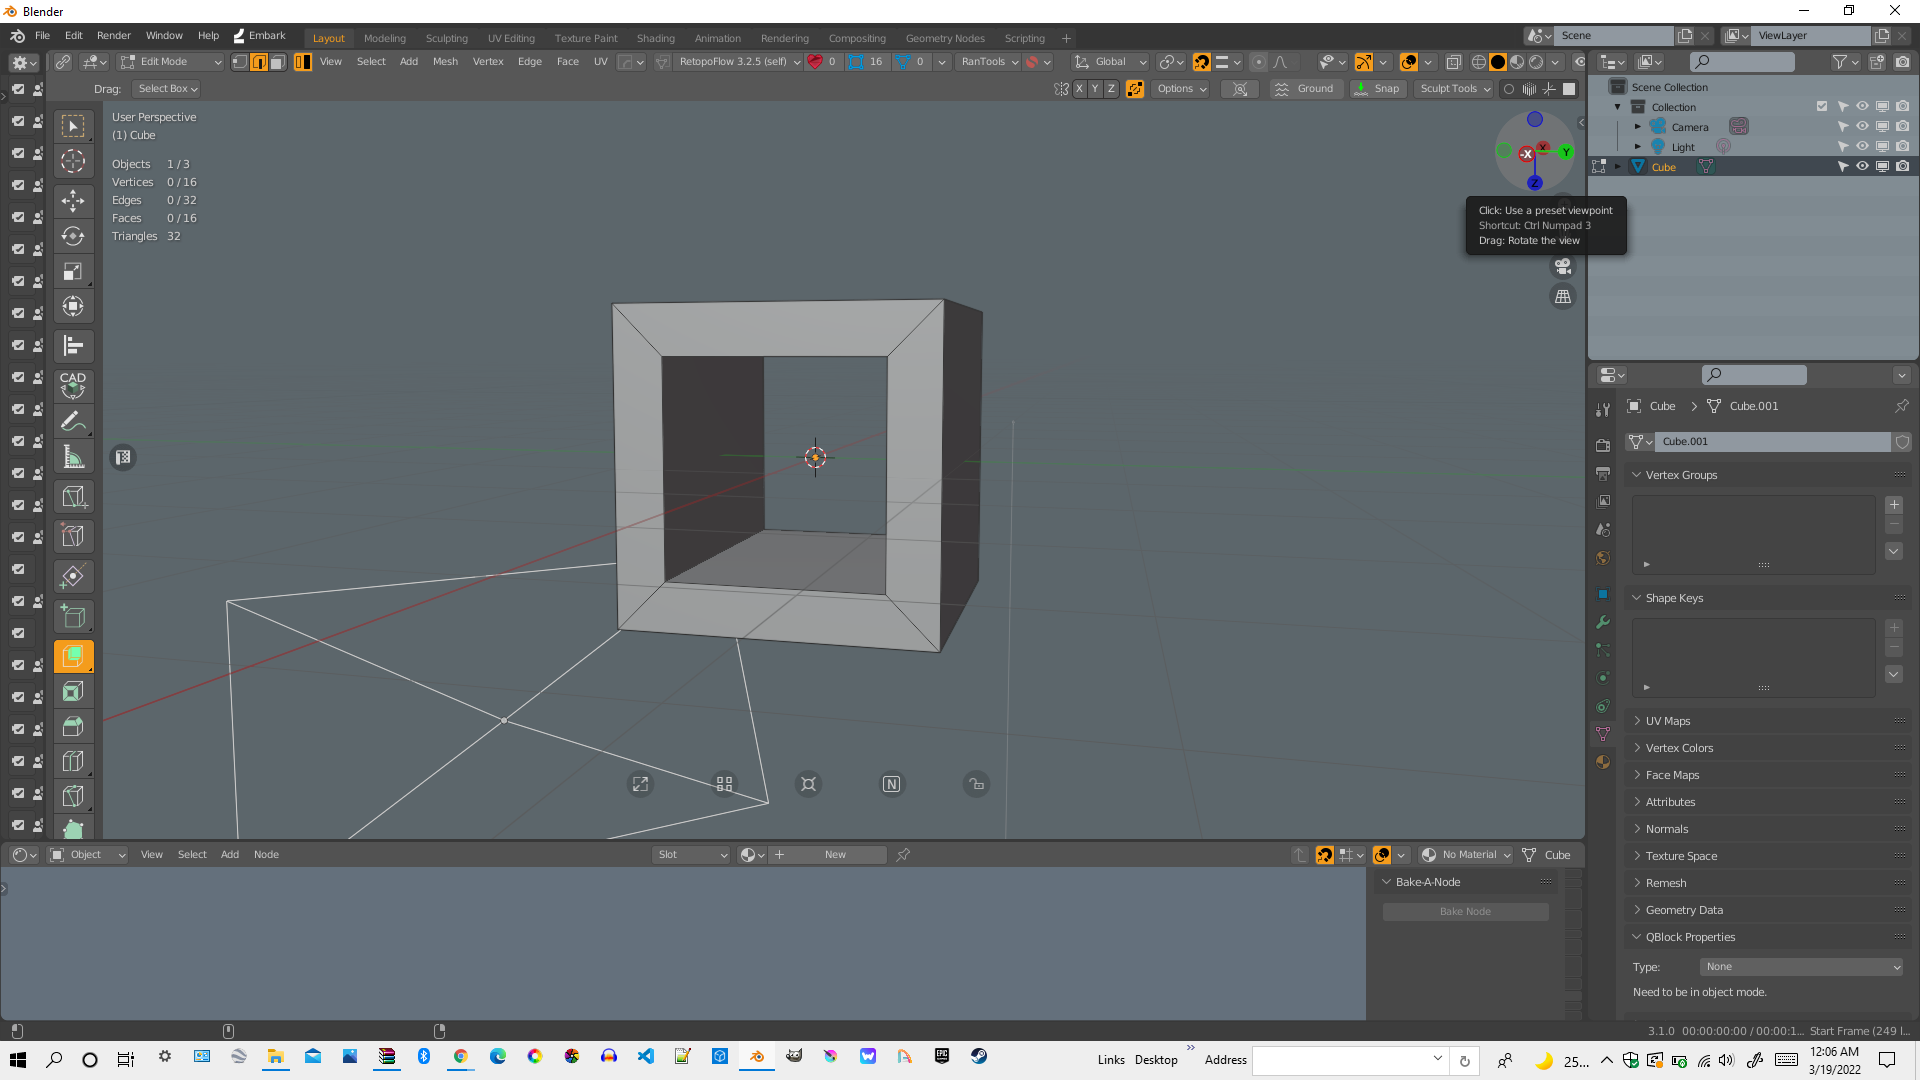Click the Output properties tab icon

1603,473
